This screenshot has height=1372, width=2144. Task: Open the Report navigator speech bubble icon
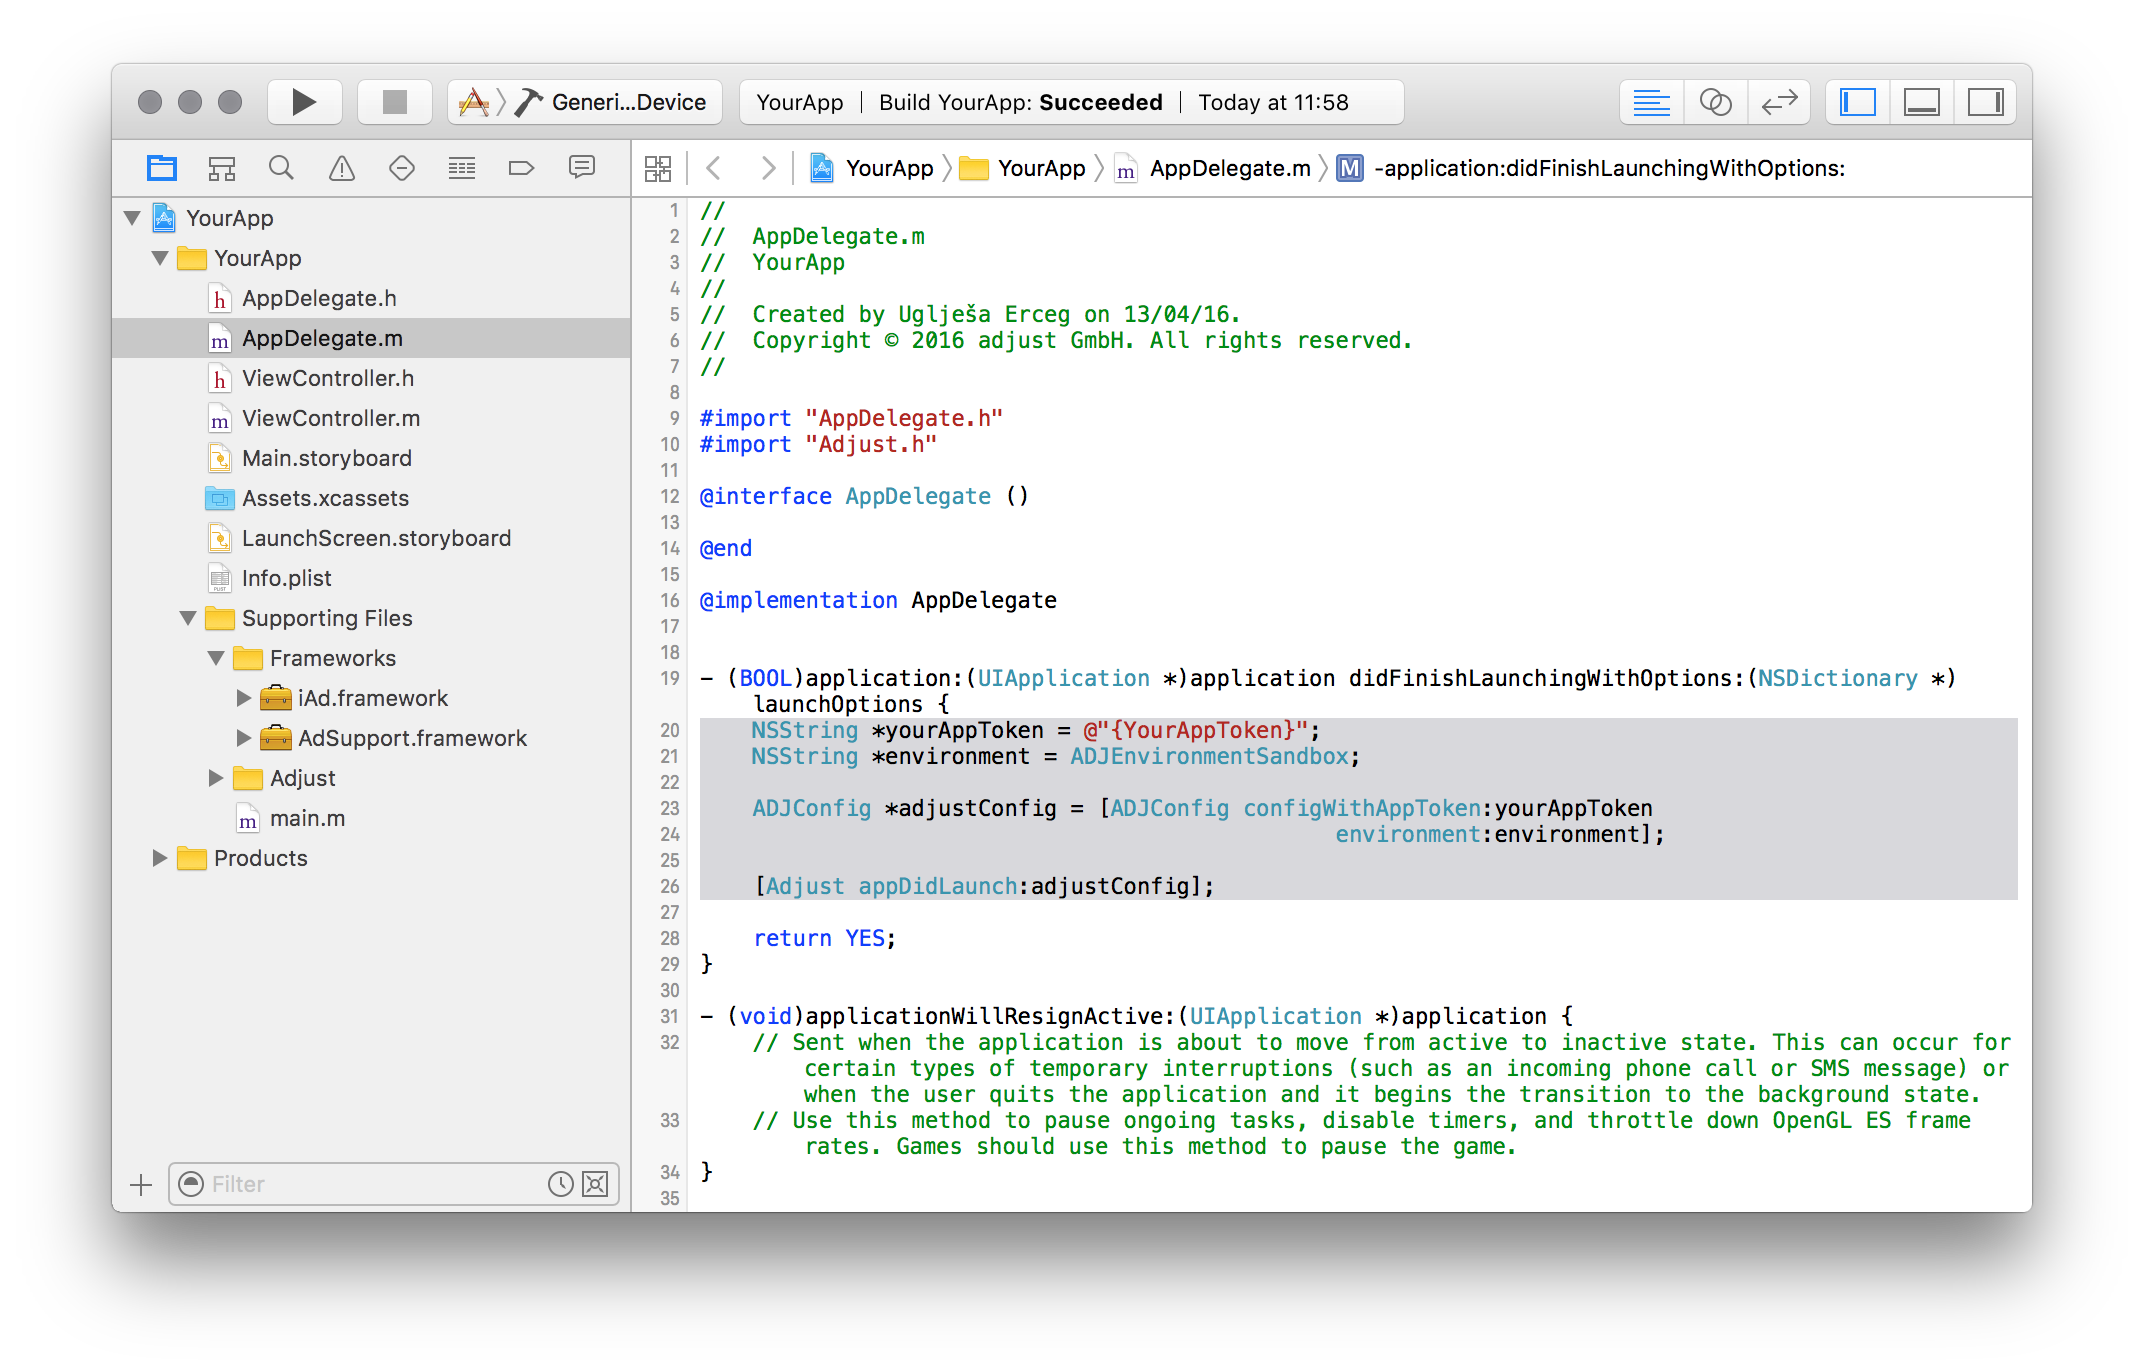click(581, 168)
